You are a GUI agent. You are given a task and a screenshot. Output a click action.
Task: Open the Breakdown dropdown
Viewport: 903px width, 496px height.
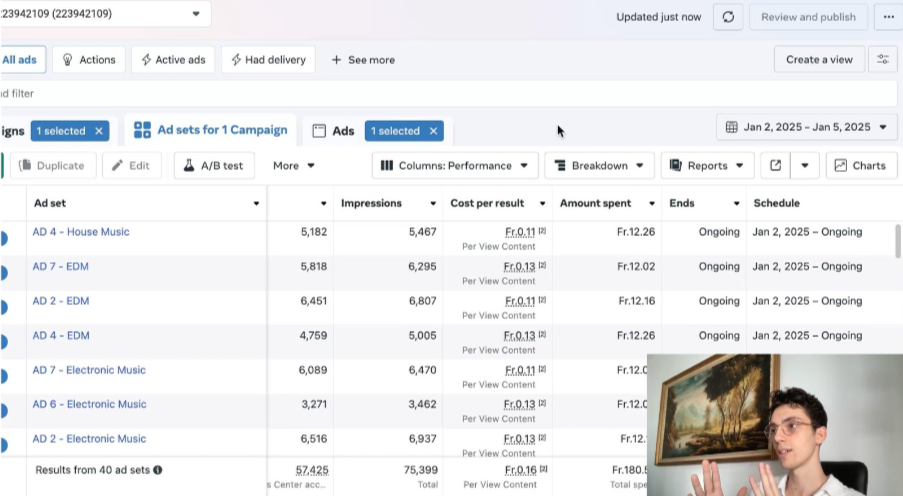tap(600, 166)
